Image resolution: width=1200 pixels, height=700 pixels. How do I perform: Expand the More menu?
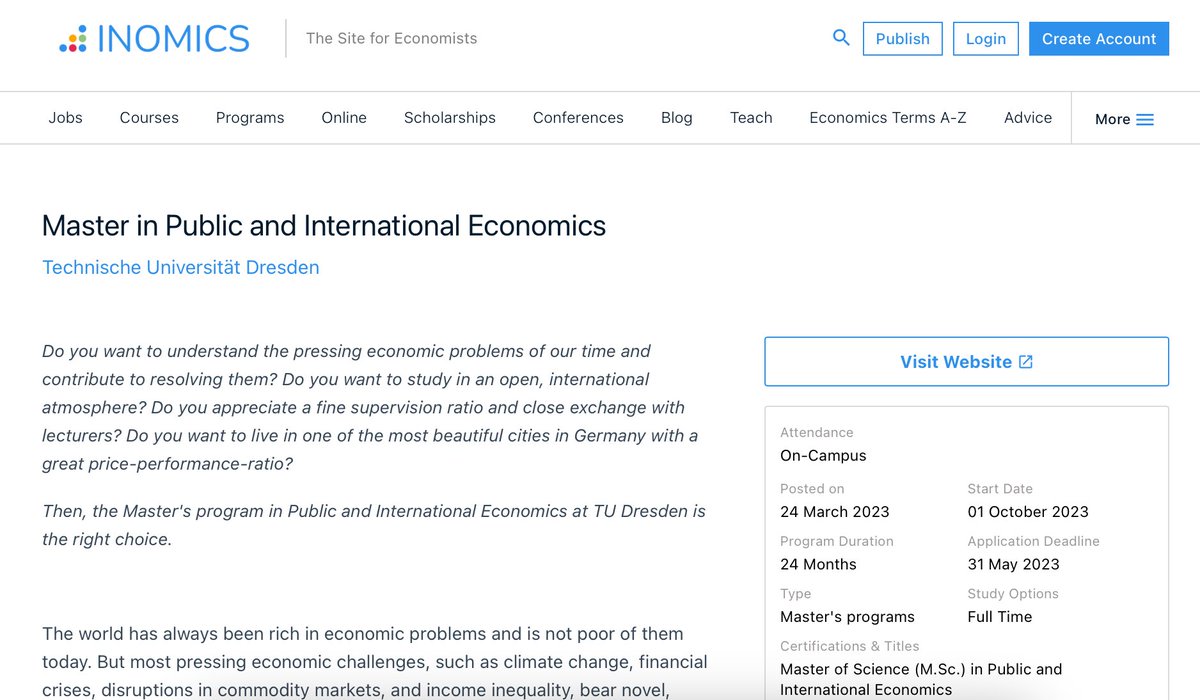click(x=1124, y=119)
